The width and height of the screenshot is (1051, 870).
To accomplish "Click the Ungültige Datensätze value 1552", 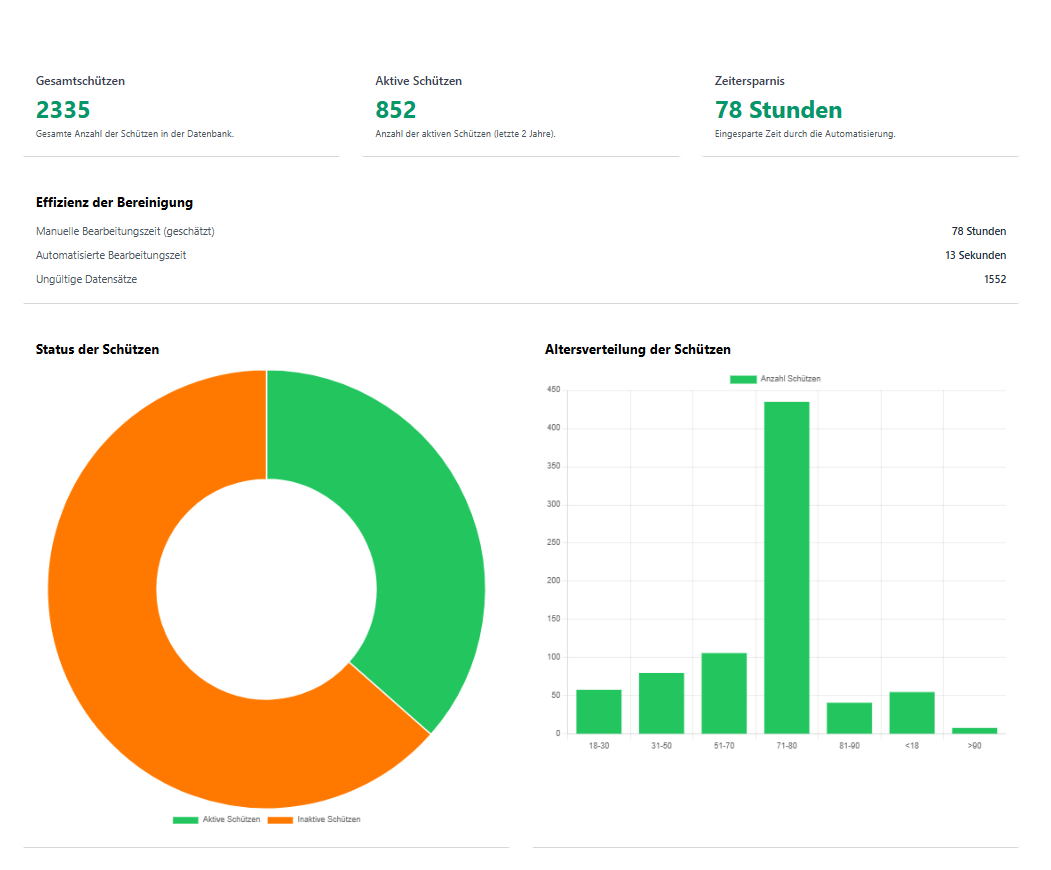I will [994, 279].
